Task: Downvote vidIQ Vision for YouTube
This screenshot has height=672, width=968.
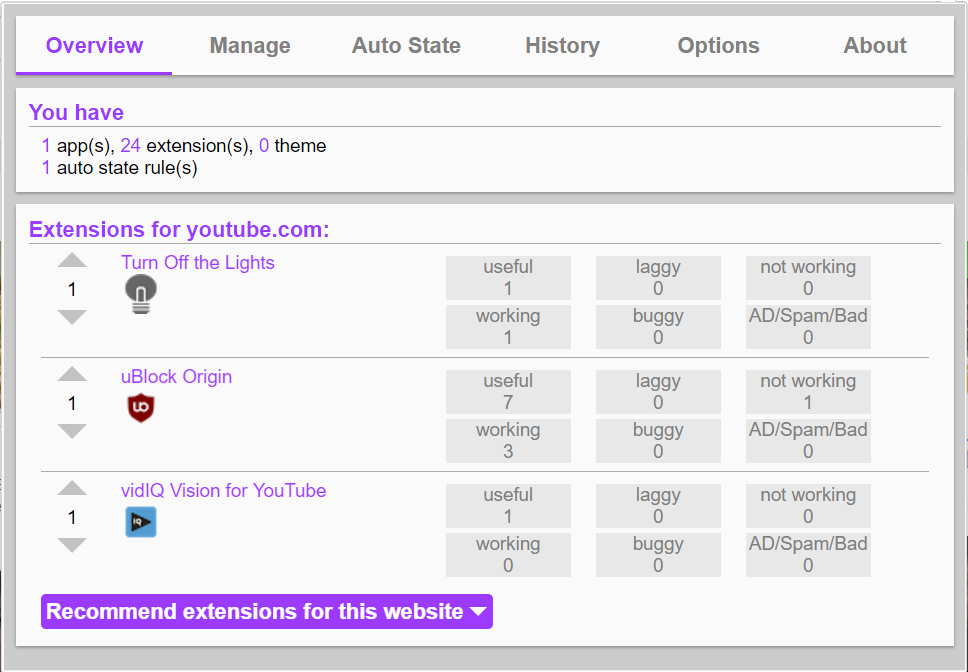Action: [72, 545]
